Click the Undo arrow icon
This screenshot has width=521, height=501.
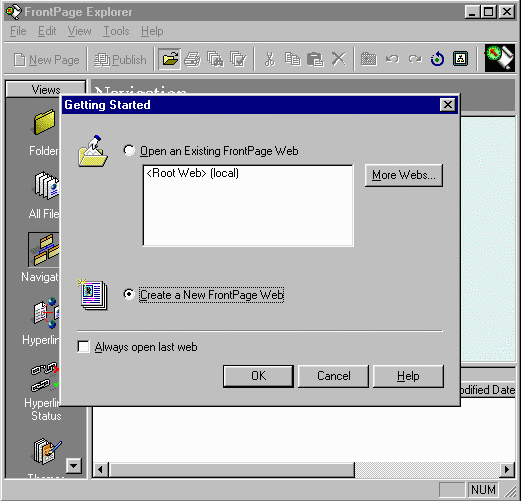coord(392,60)
